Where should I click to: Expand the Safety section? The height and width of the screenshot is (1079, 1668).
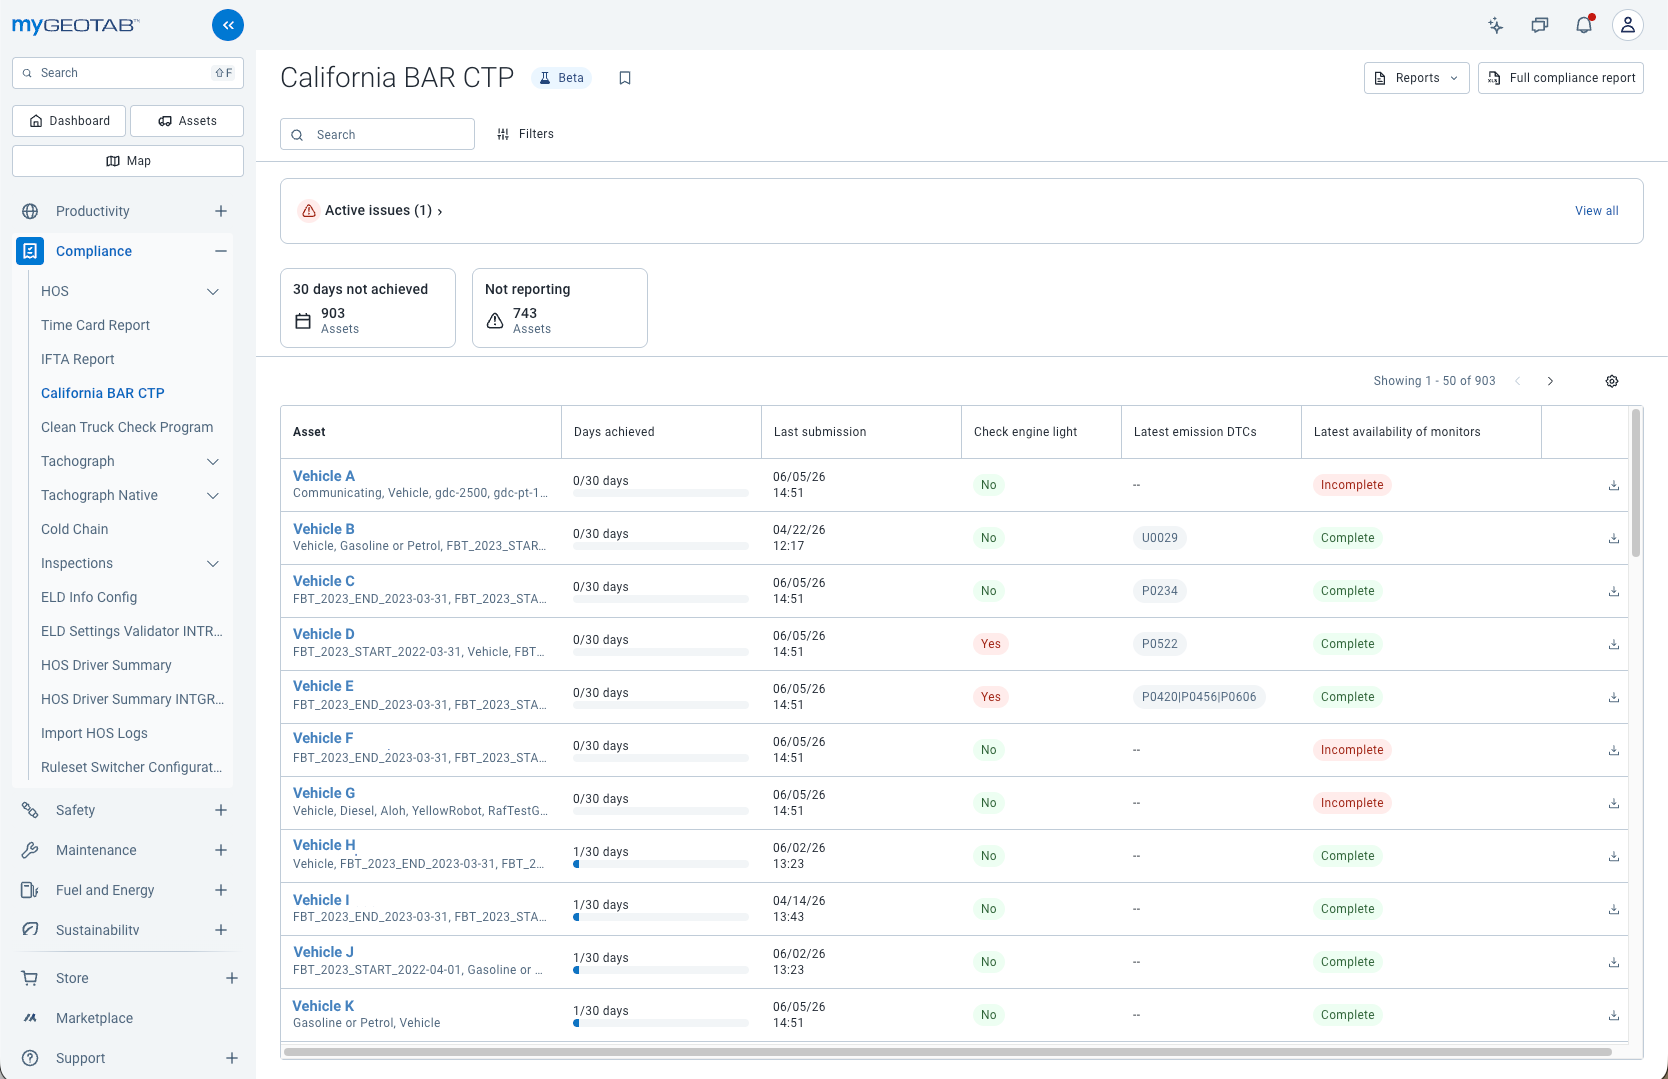(221, 810)
